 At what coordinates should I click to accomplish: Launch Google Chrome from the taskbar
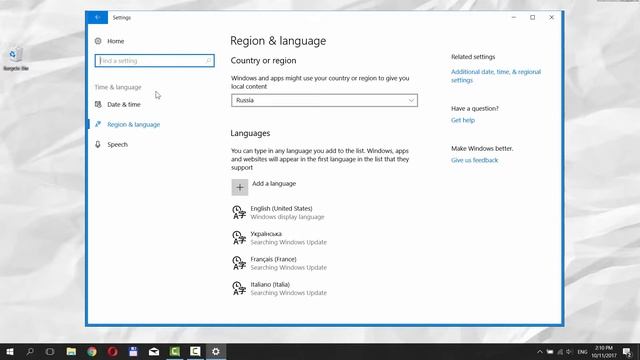(x=92, y=351)
